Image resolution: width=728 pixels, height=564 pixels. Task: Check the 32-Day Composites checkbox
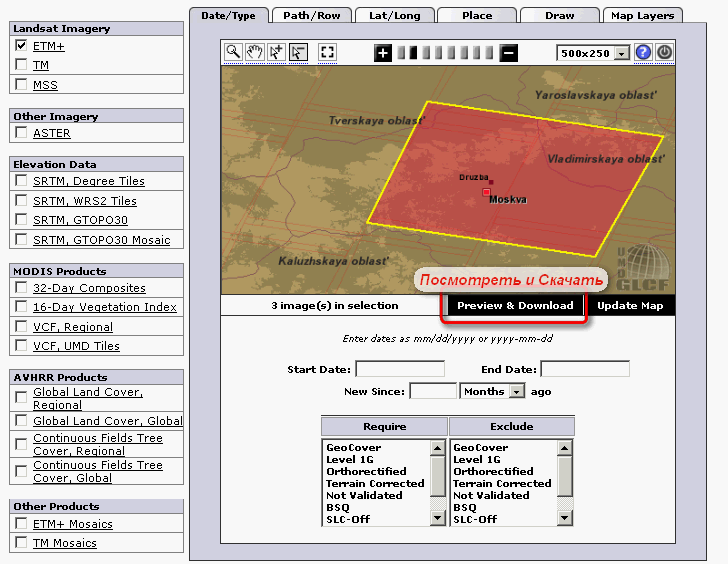pos(21,287)
